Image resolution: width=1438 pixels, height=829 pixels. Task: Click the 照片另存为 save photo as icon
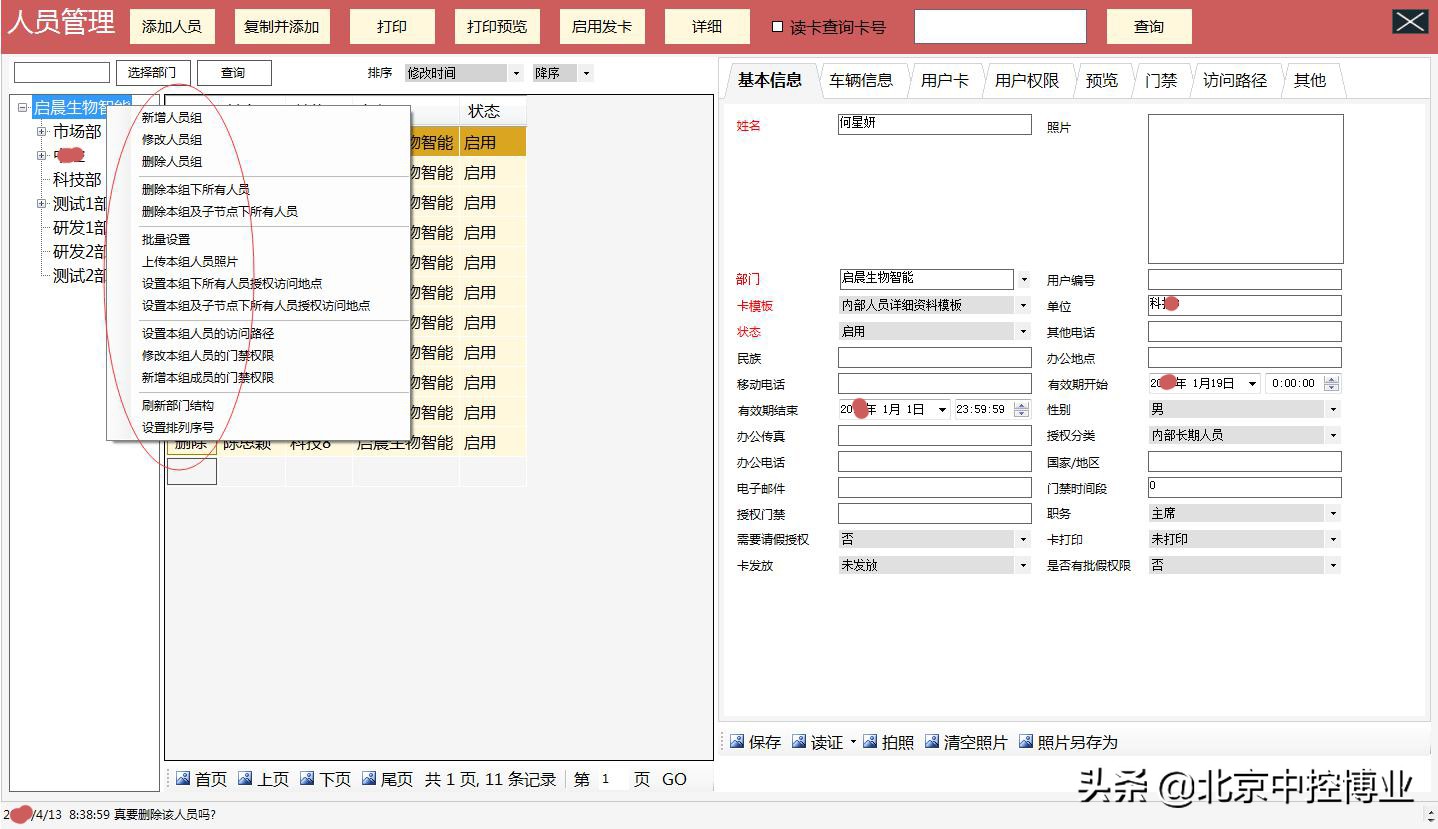click(1026, 742)
